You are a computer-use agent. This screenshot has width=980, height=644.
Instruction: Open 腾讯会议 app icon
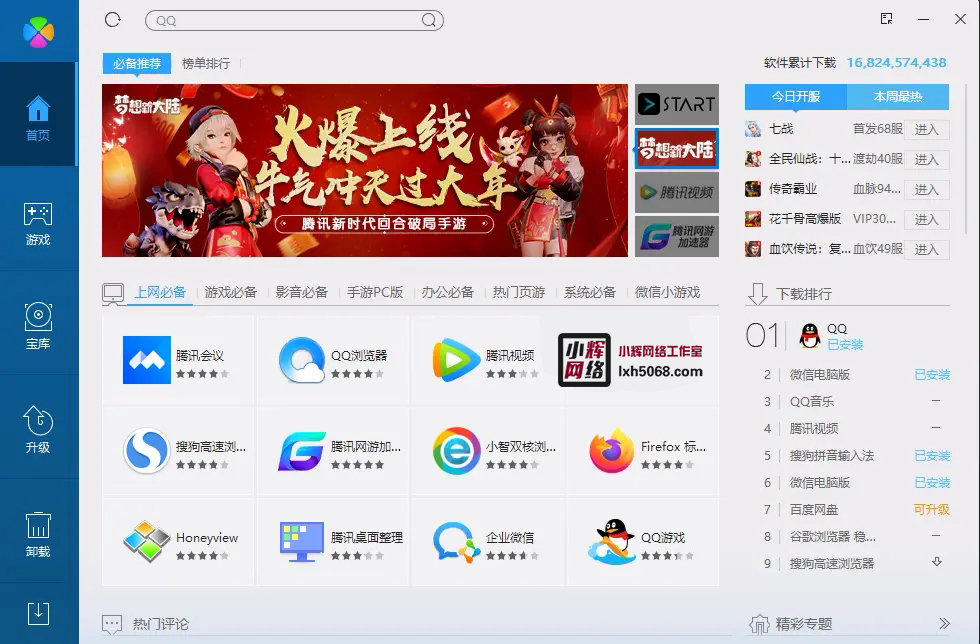(x=147, y=360)
